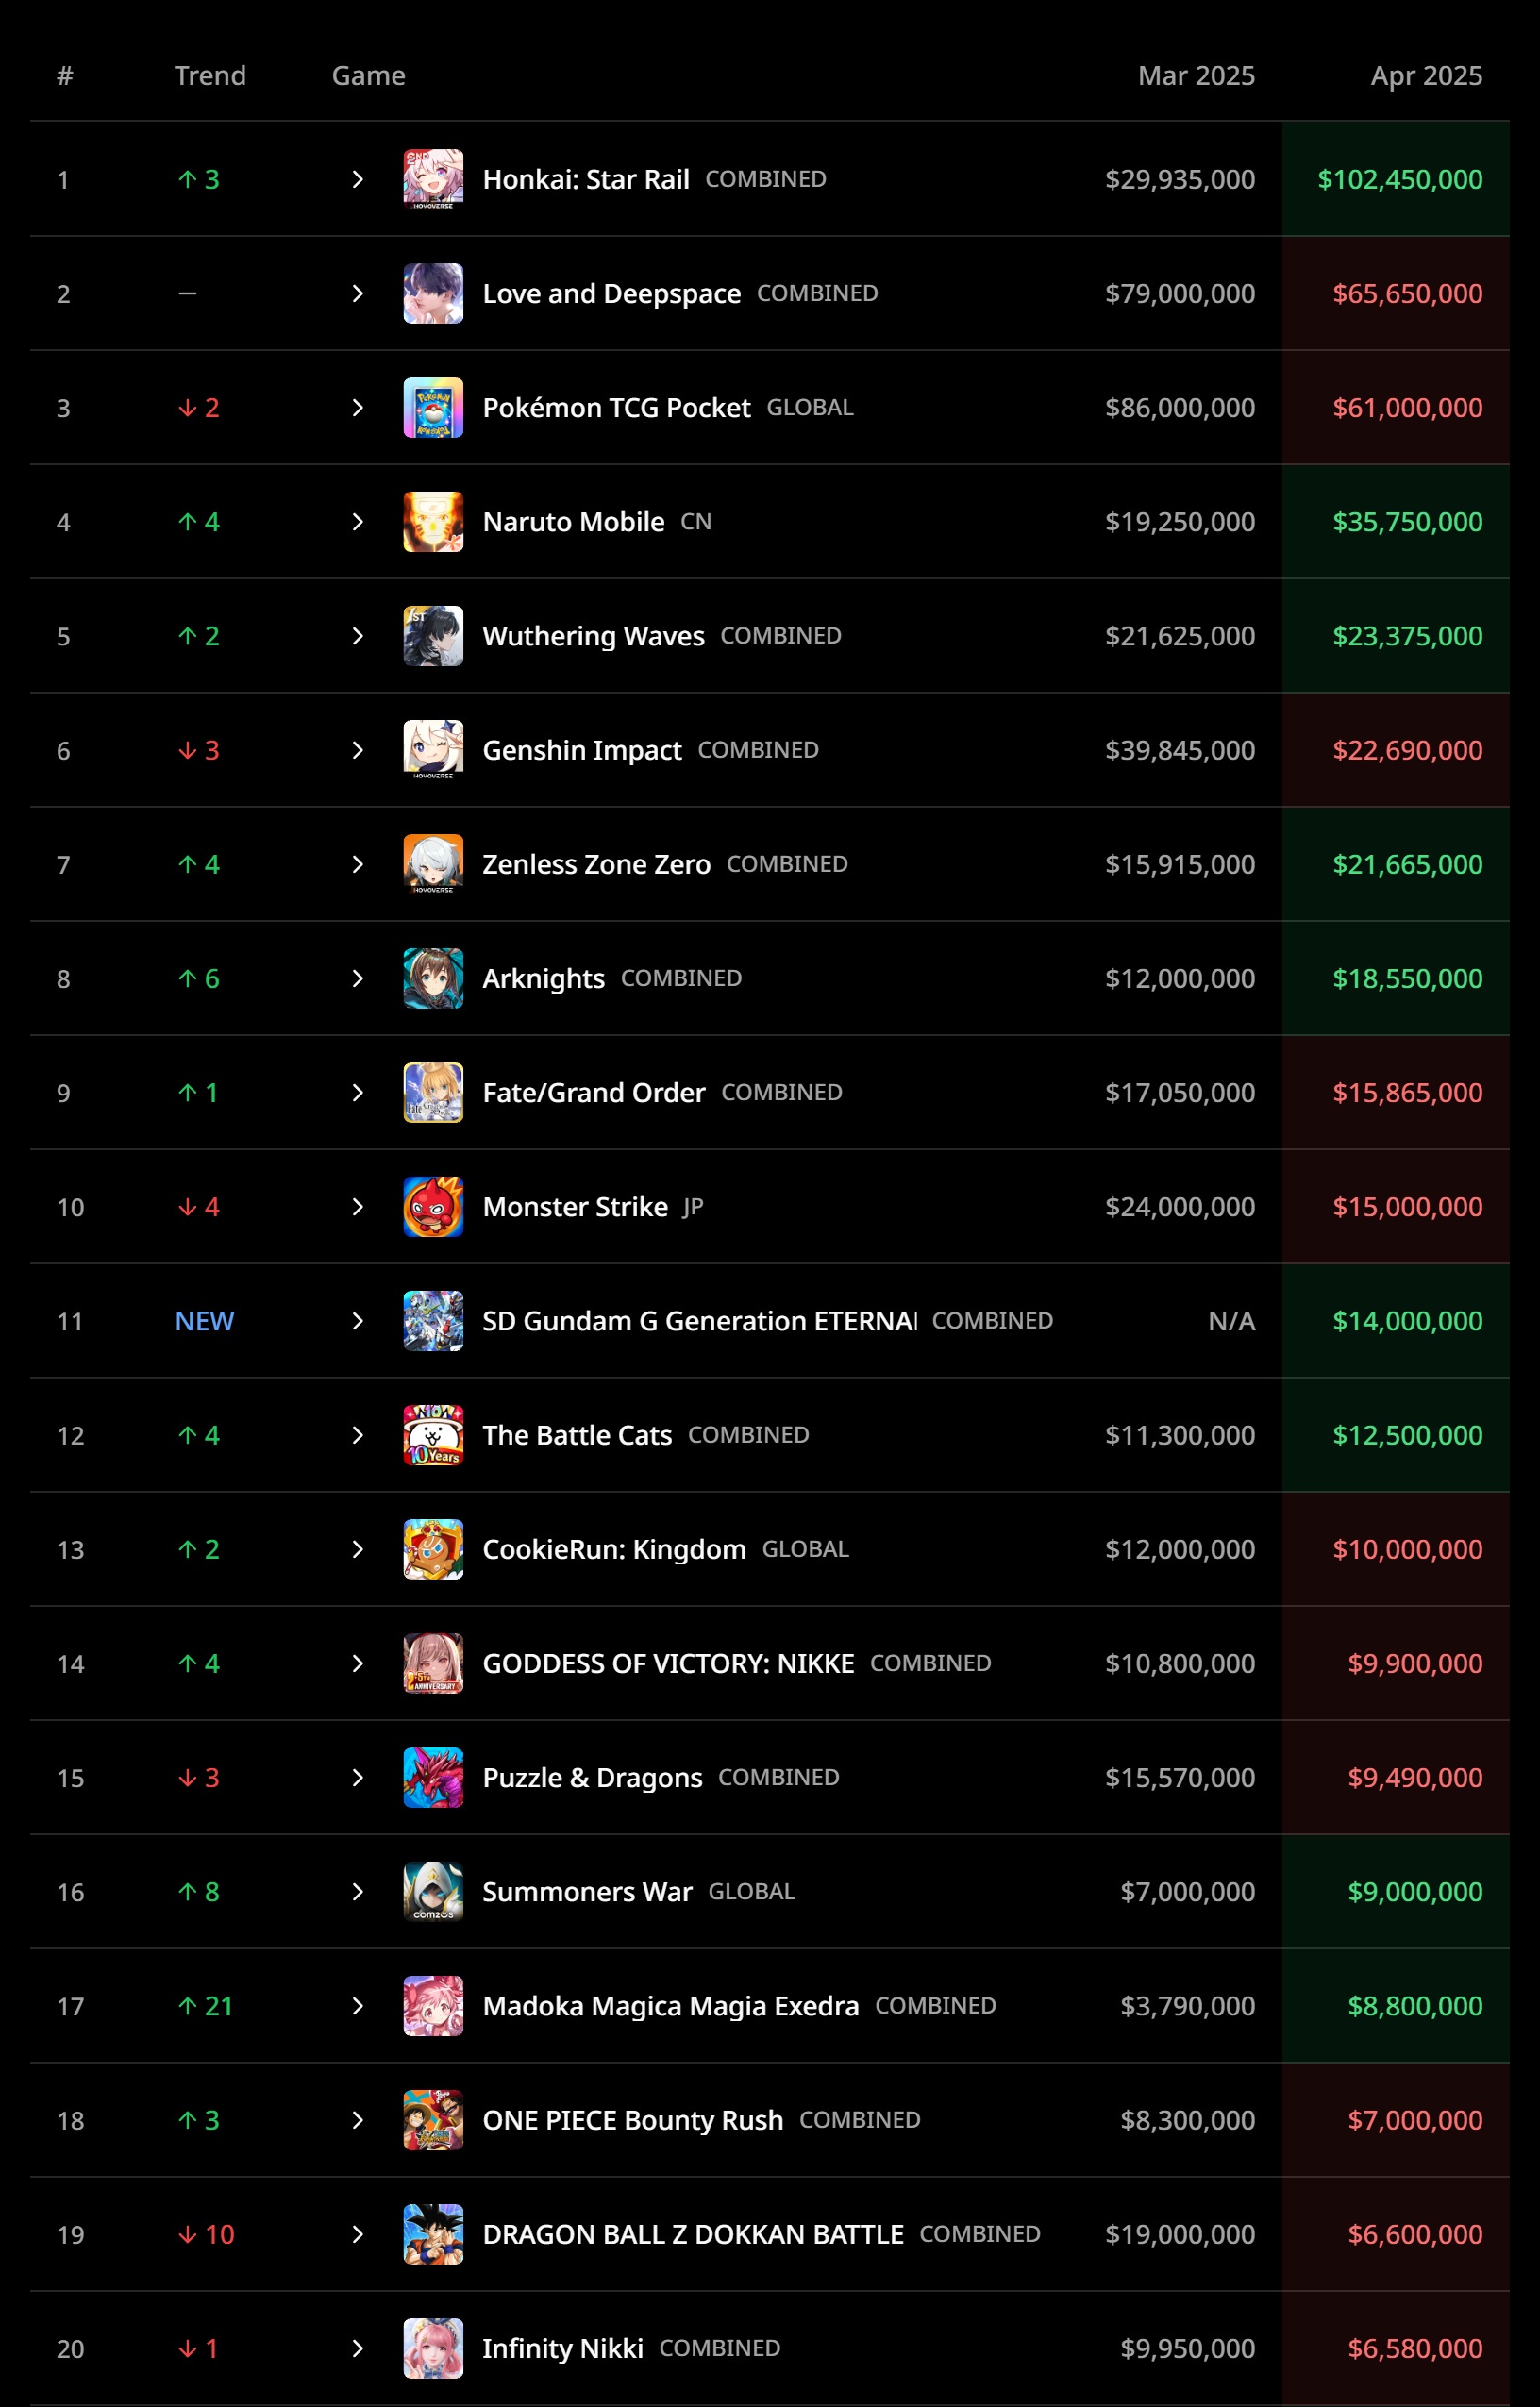Sort by the Trend column header
1540x2407 pixels.
(x=210, y=76)
